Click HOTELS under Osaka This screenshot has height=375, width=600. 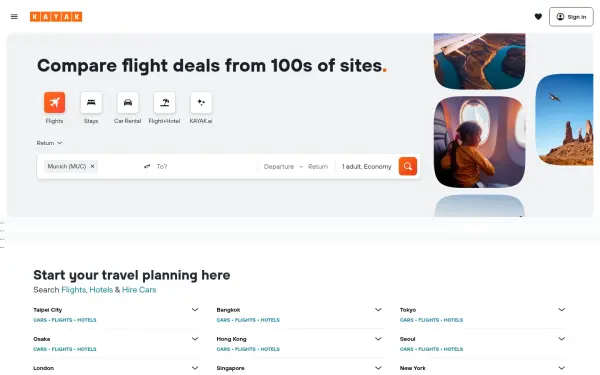[x=86, y=349]
